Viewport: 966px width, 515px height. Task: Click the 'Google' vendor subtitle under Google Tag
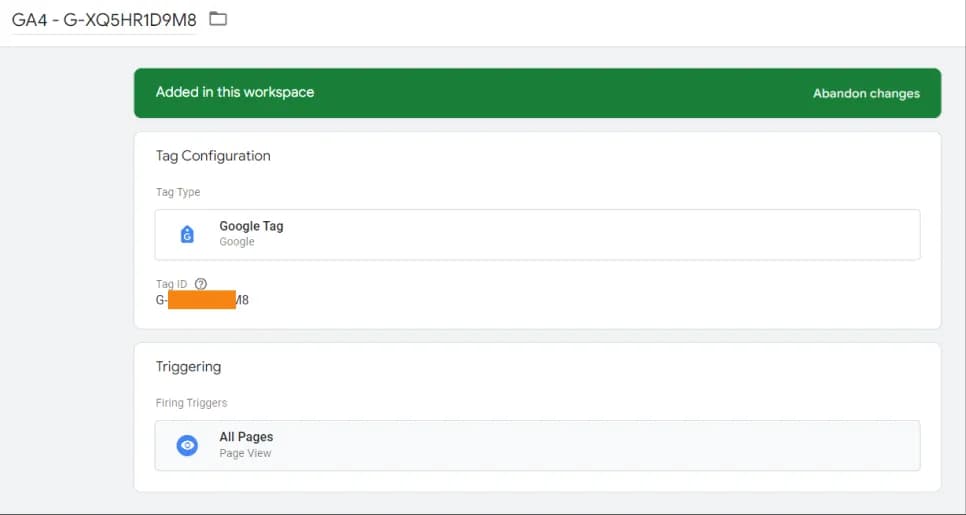(237, 241)
